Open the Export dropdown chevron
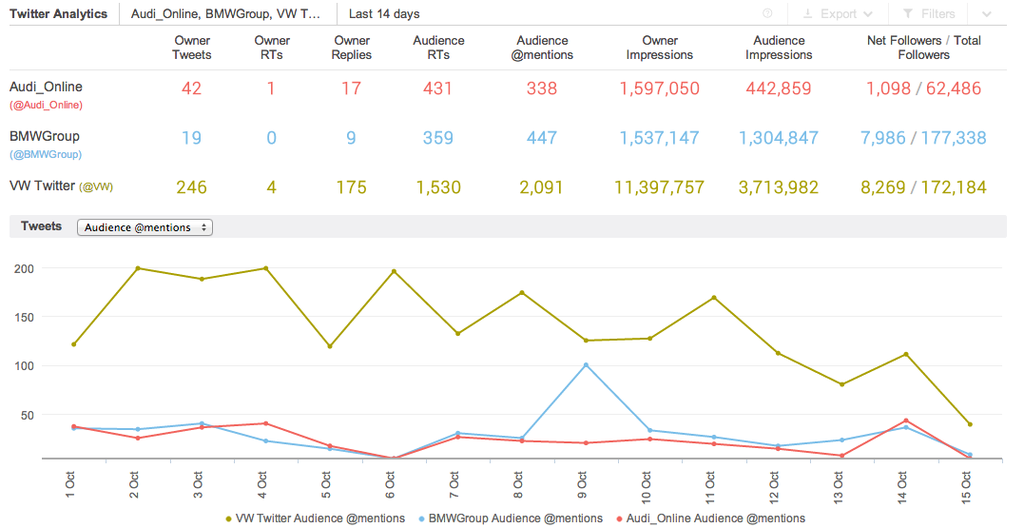This screenshot has width=1024, height=528. coord(868,14)
